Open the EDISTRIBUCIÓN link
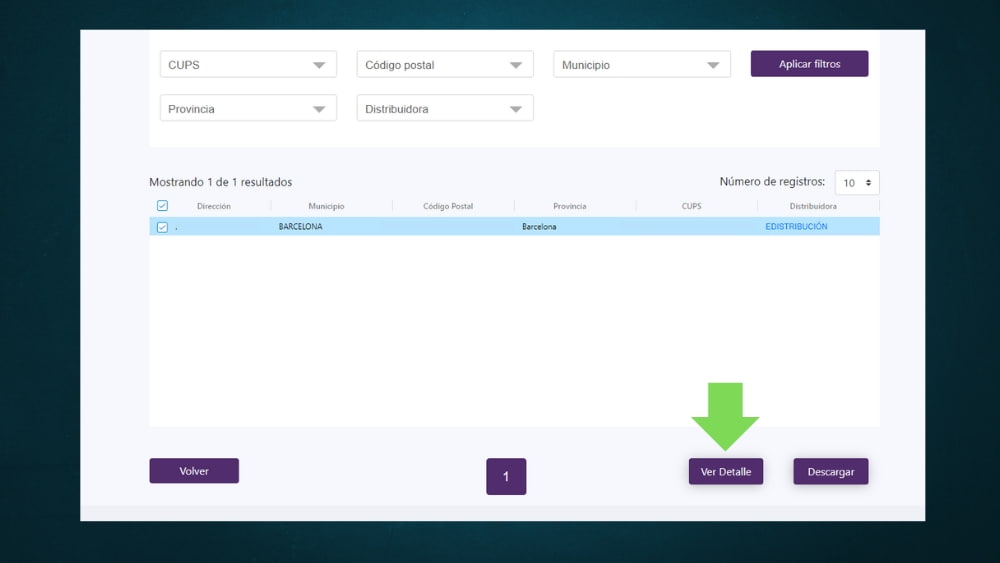Screen dimensions: 1000x563 pyautogui.click(x=796, y=227)
